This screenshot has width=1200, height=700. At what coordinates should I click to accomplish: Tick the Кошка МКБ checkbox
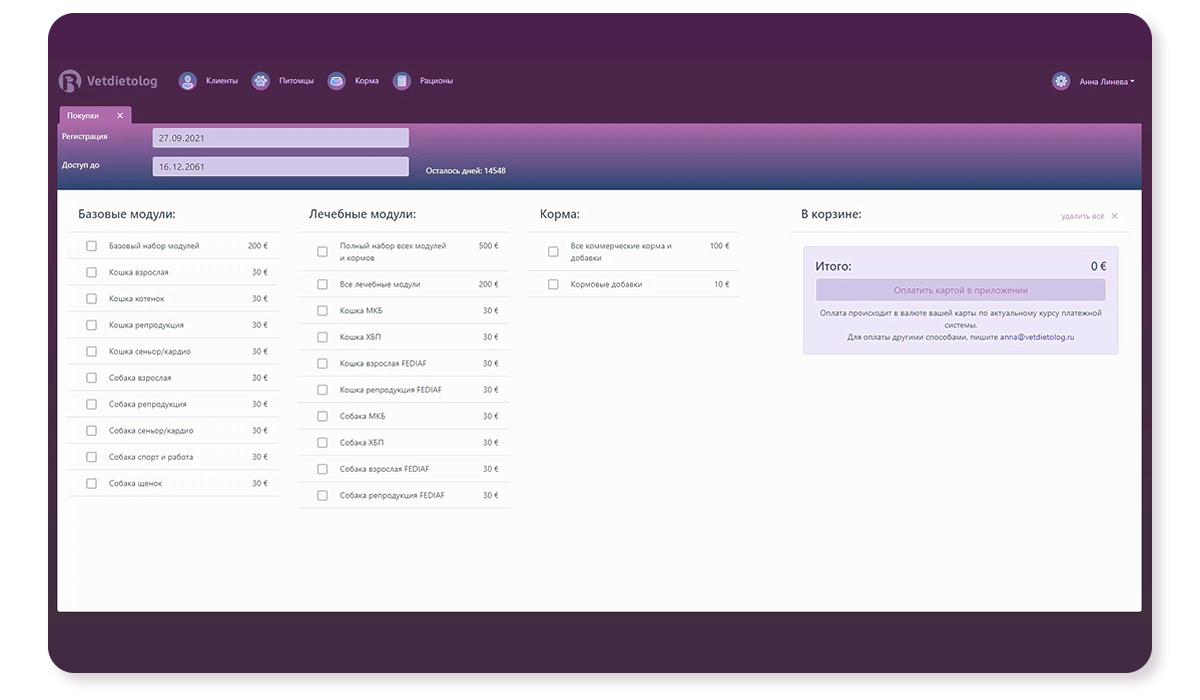click(322, 311)
